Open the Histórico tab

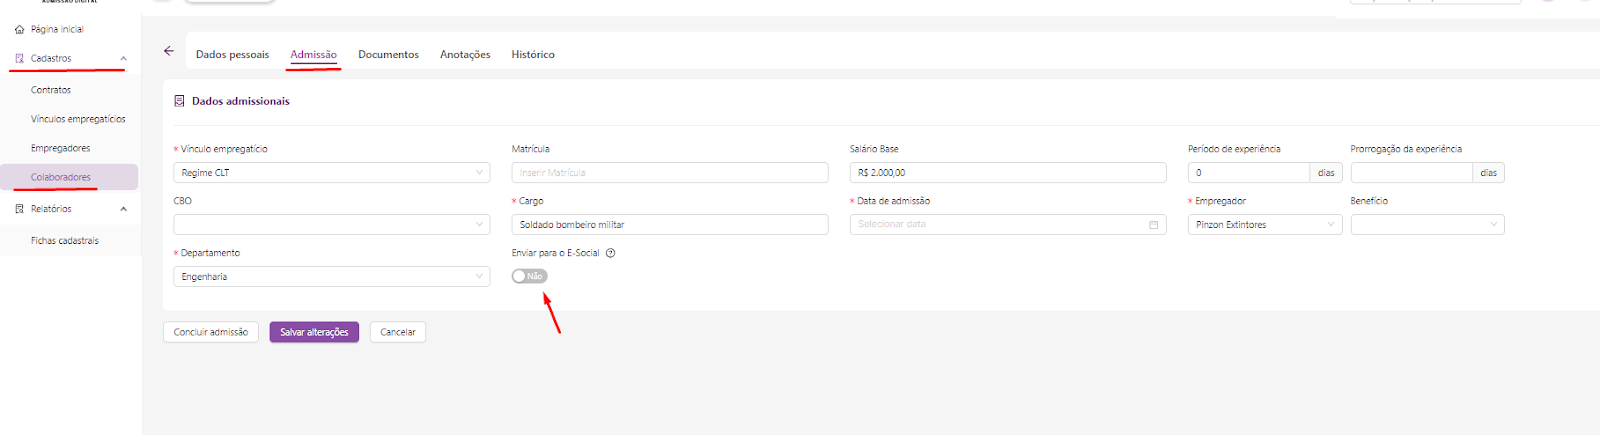[x=532, y=55]
